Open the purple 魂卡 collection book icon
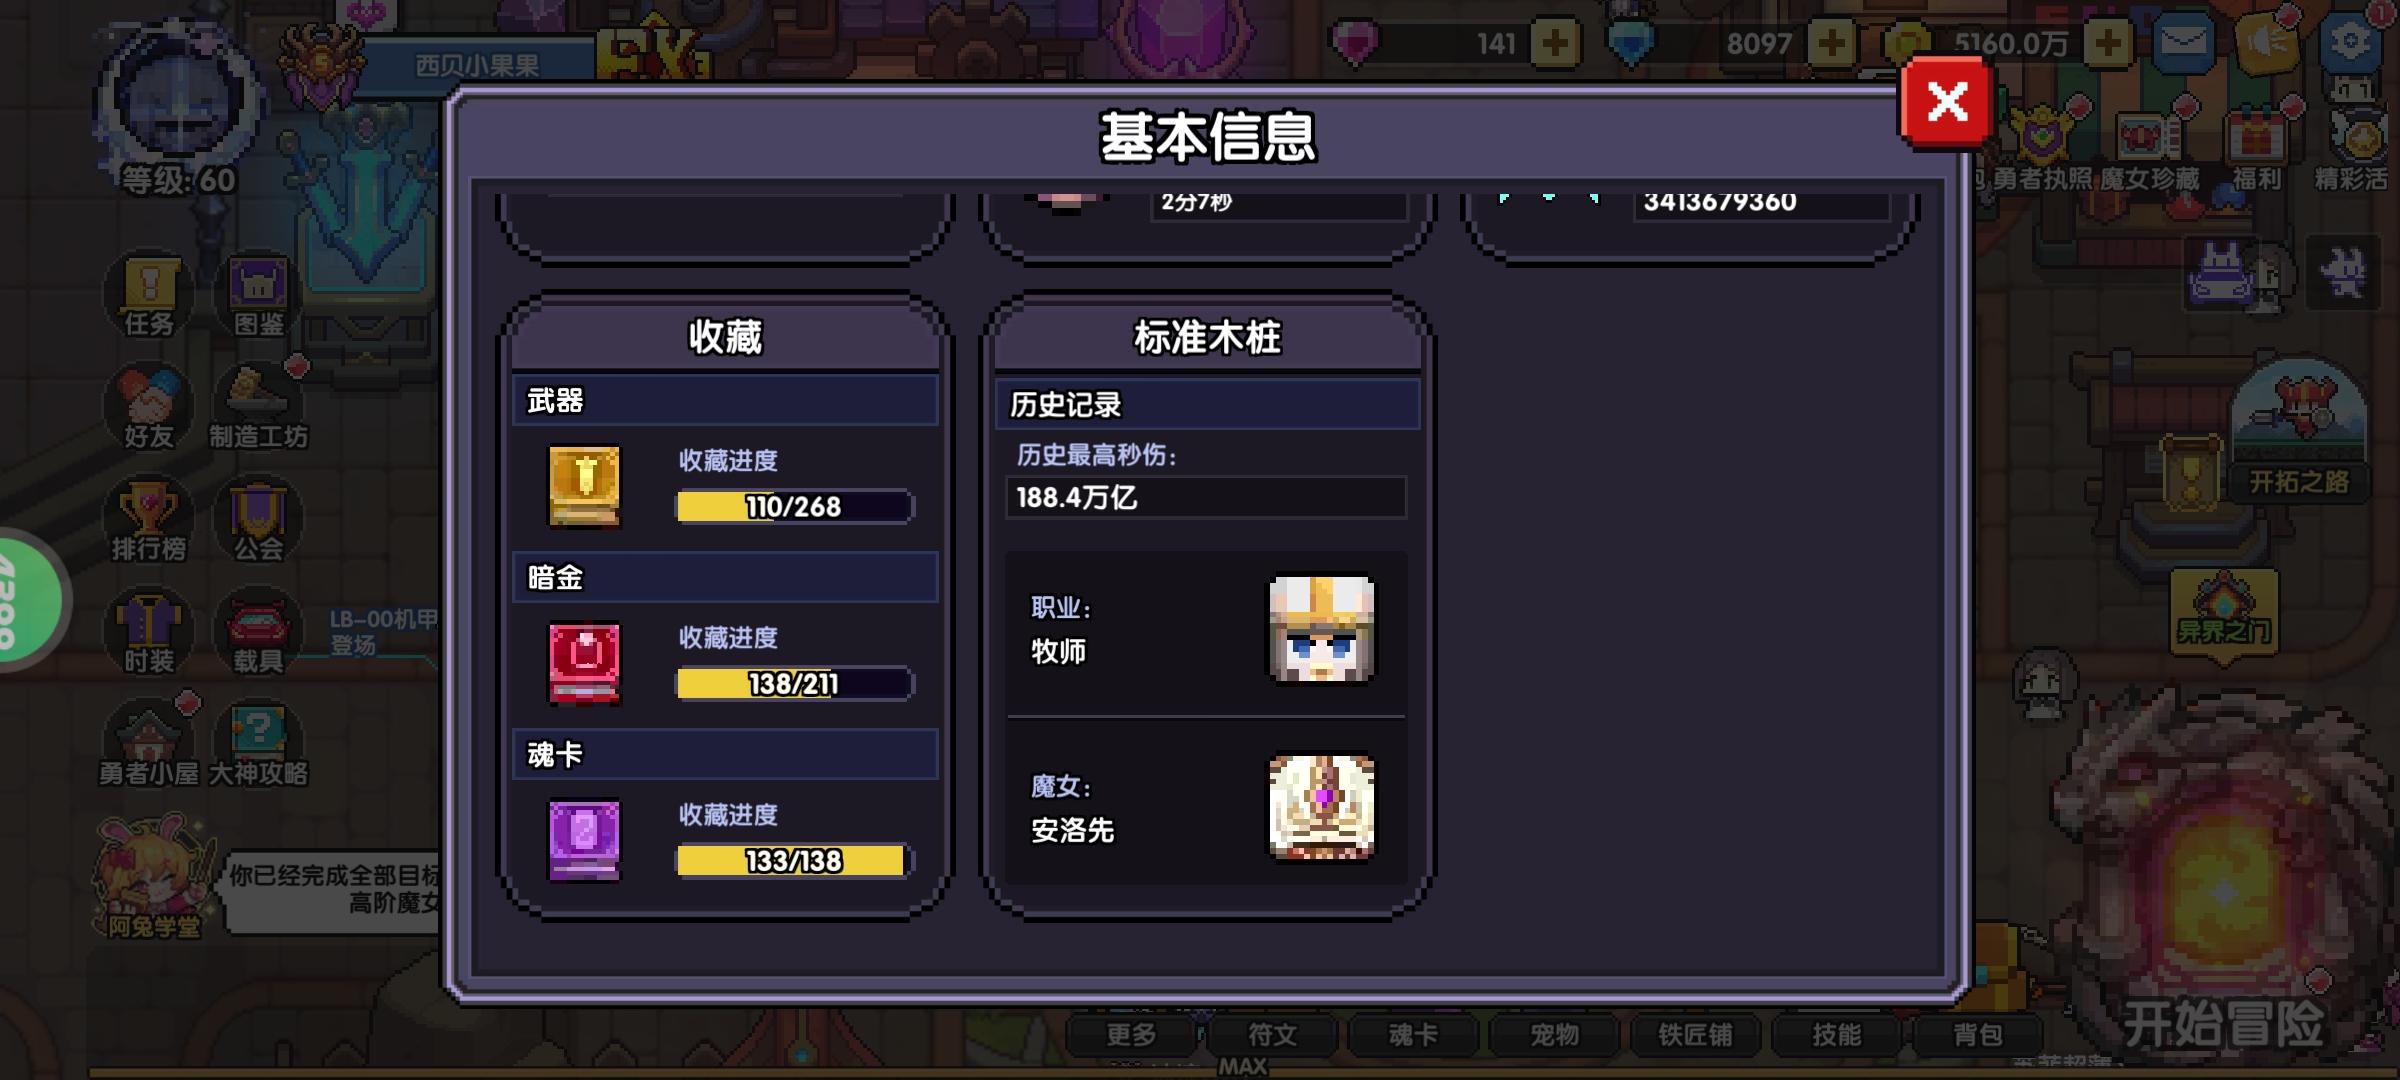 click(584, 840)
